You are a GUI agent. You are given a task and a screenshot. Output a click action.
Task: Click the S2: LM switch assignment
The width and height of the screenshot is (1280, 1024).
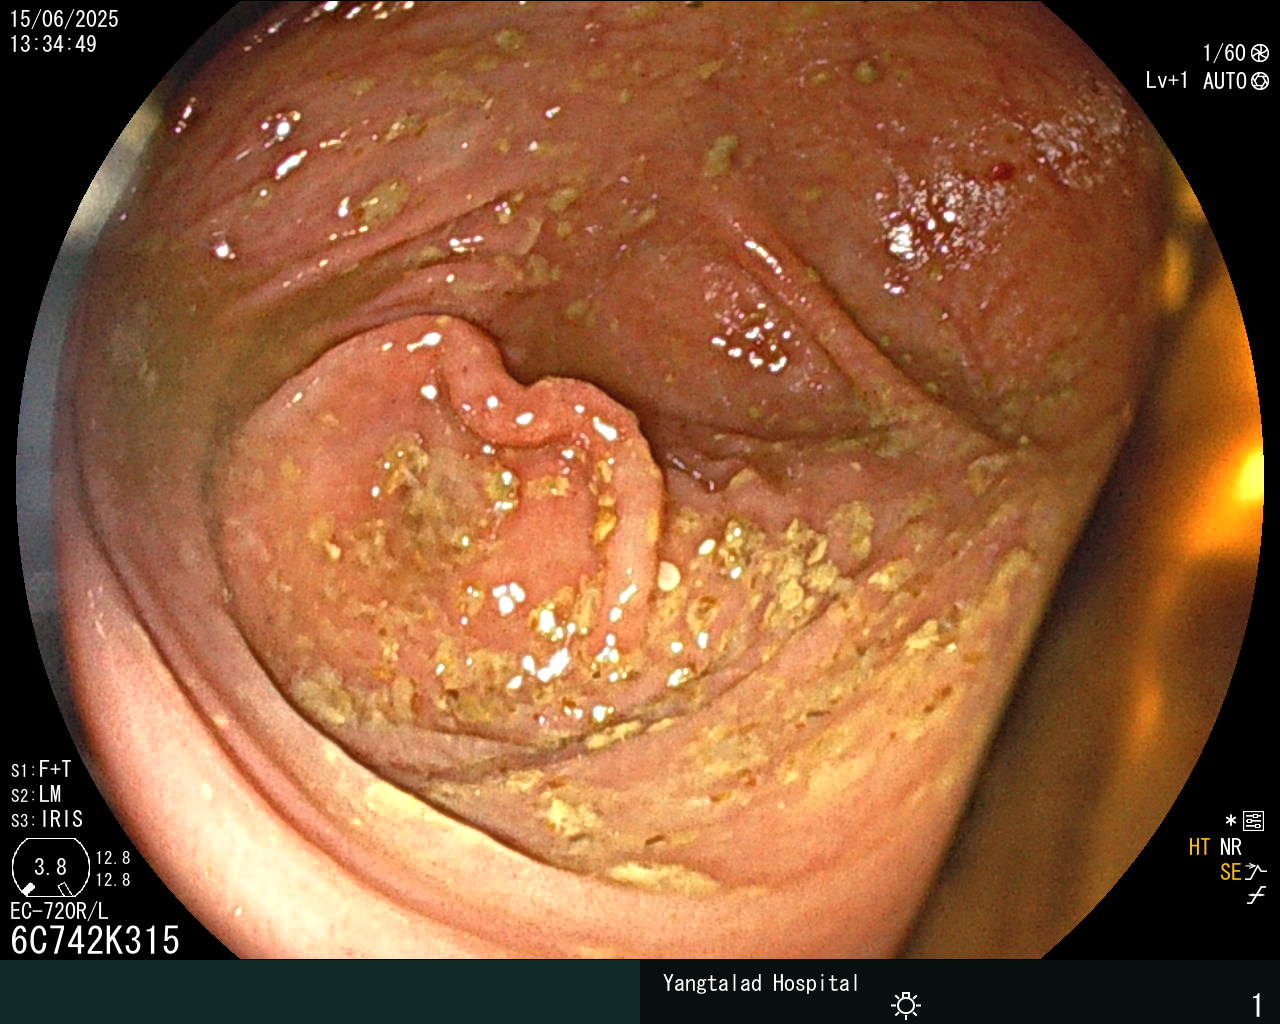point(36,794)
